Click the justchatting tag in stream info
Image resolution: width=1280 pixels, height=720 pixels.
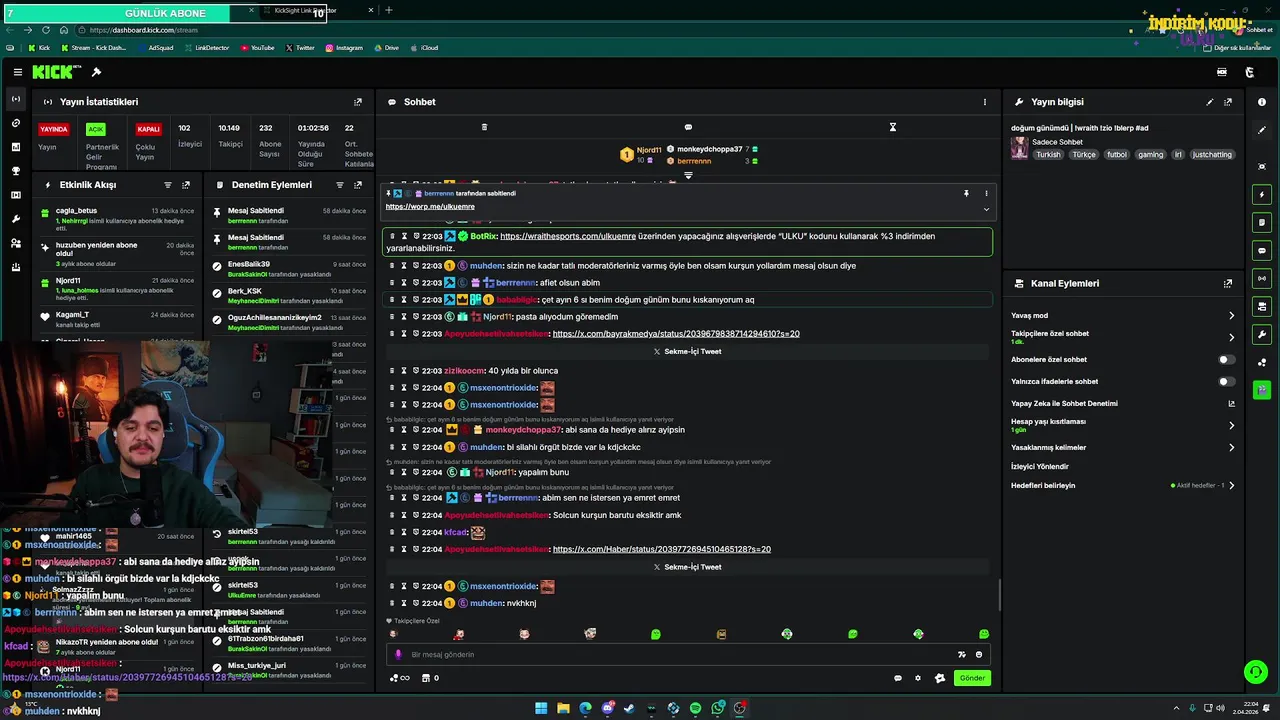coord(1213,155)
